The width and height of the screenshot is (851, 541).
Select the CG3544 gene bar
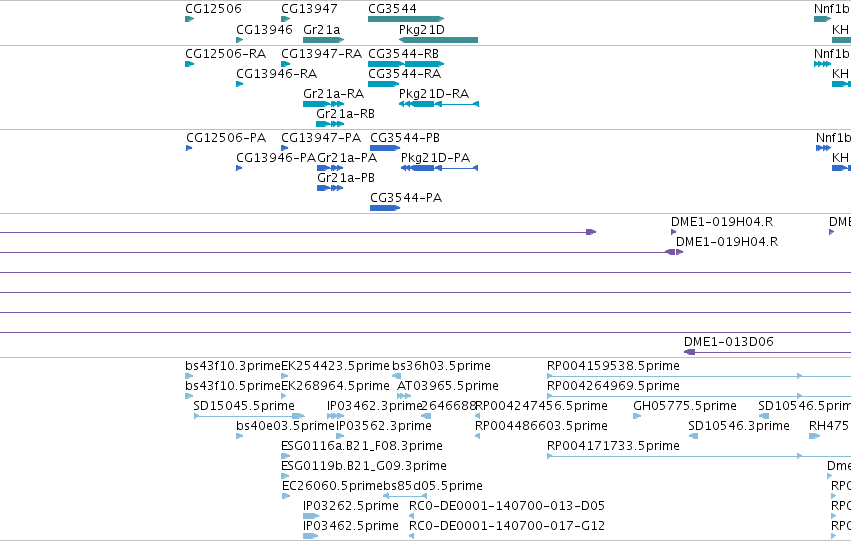[406, 19]
